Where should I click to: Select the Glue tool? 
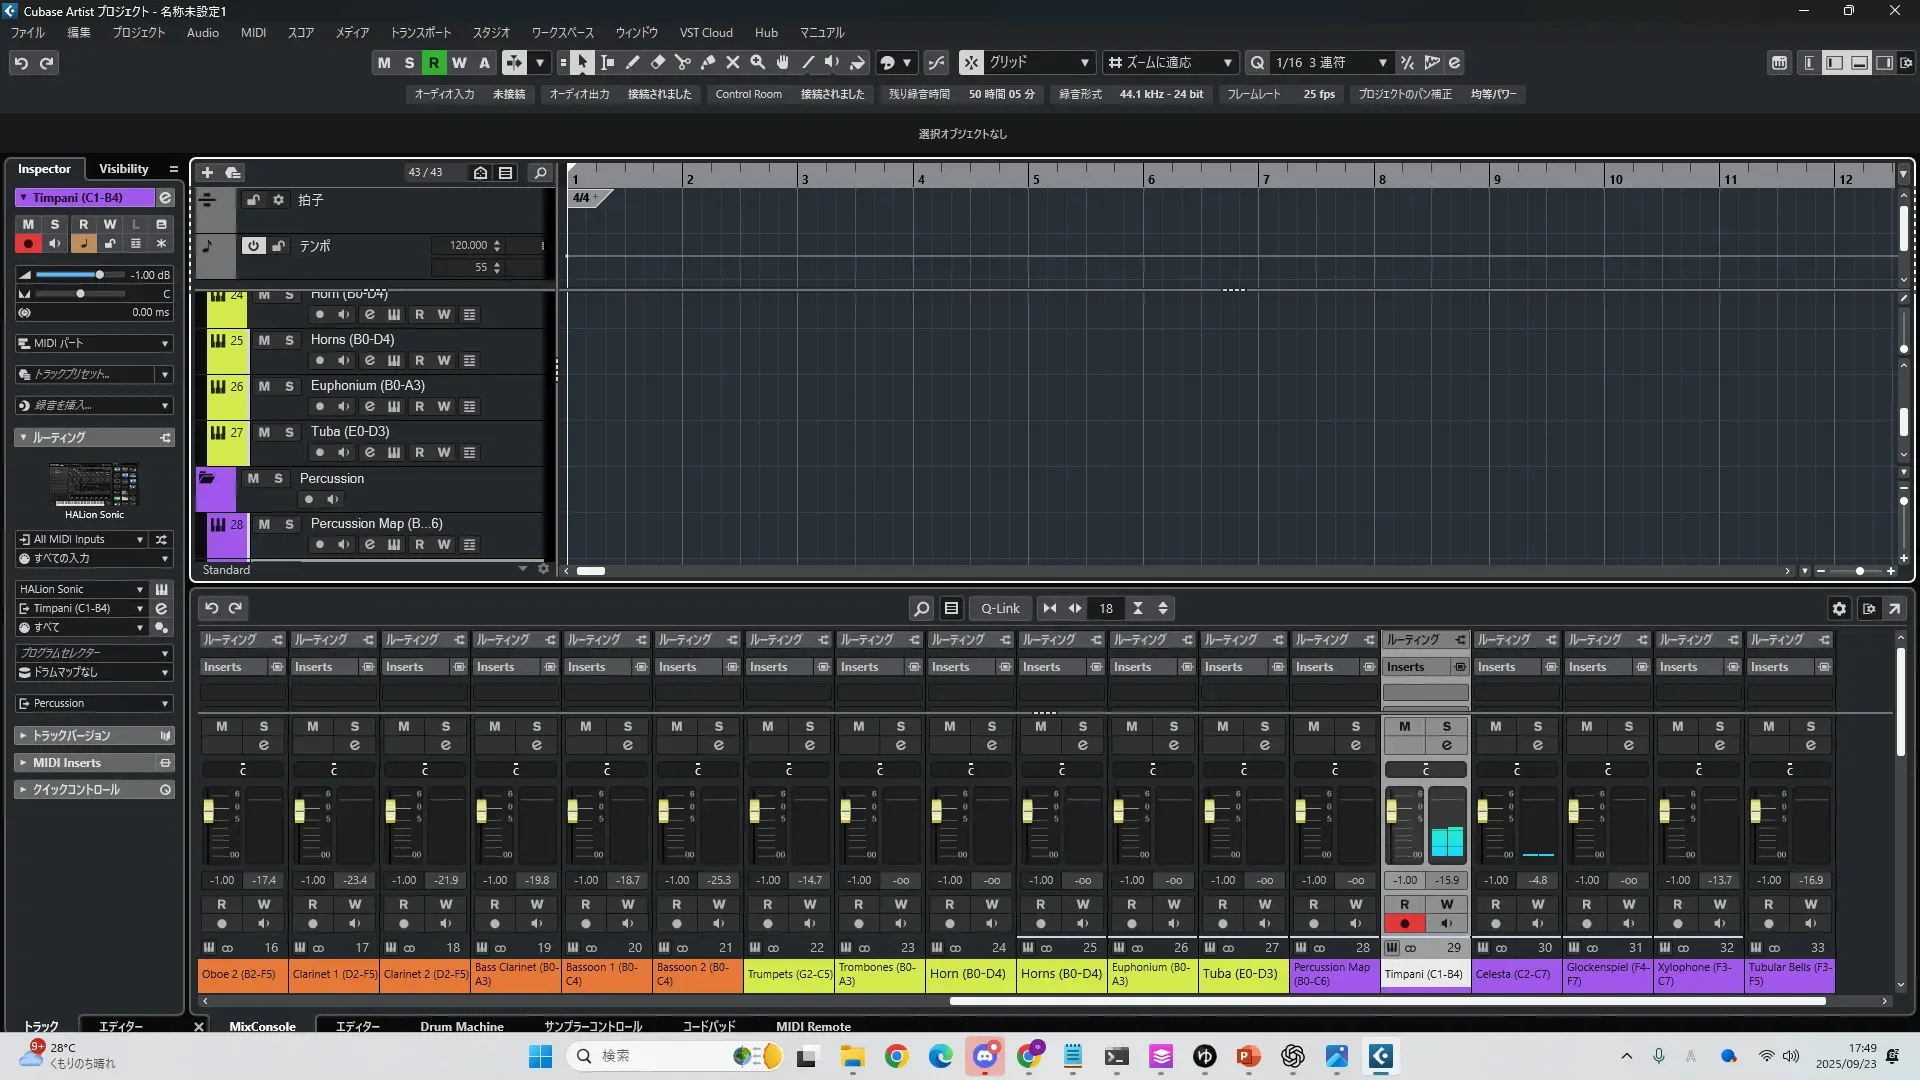click(x=708, y=63)
